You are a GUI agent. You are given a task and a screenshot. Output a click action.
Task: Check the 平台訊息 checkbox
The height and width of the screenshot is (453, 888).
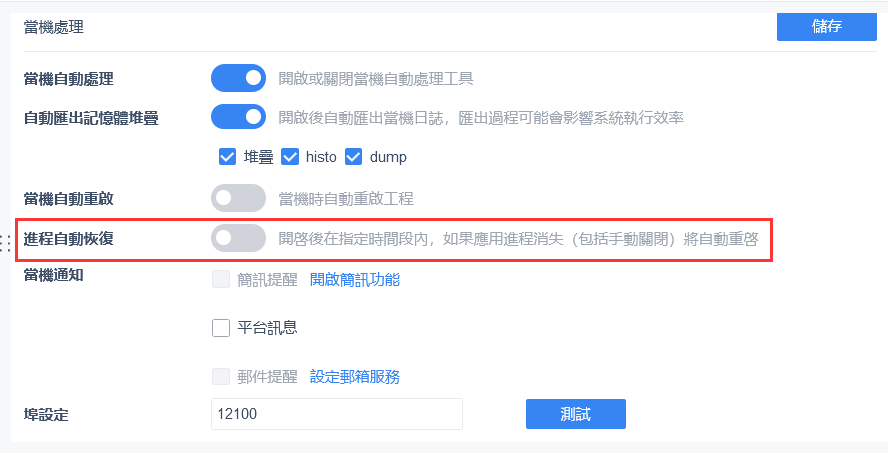221,328
